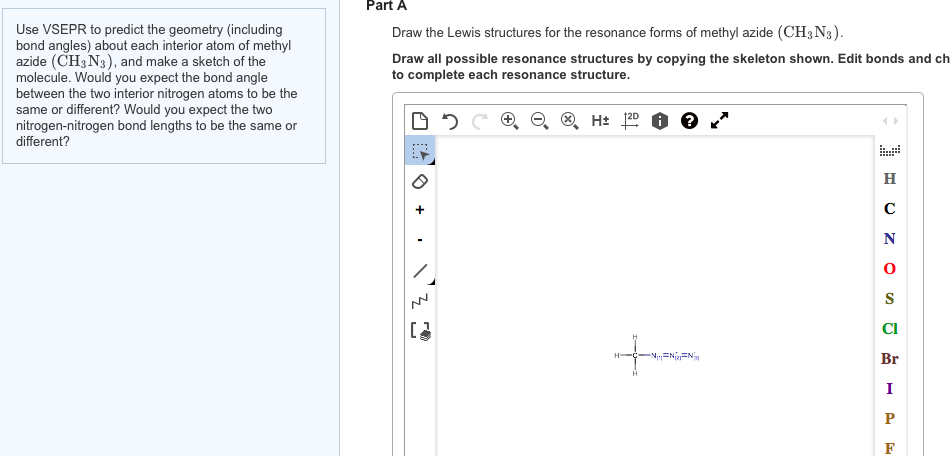The height and width of the screenshot is (456, 950).
Task: Click the New document icon
Action: pos(420,121)
